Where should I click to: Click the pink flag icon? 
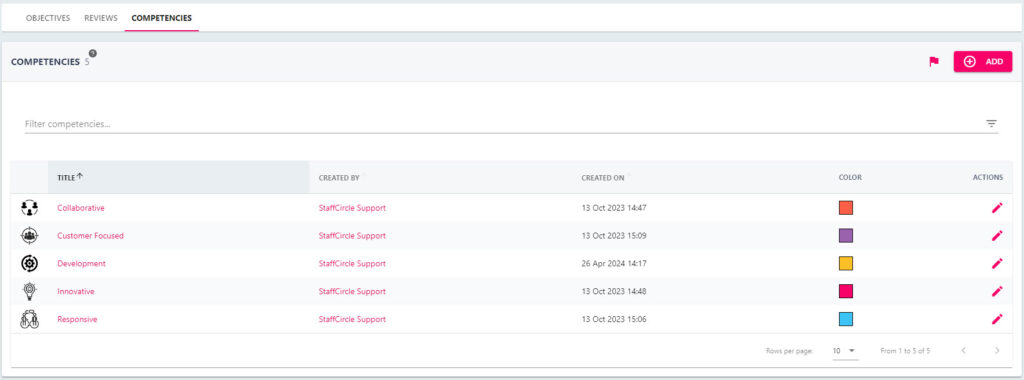coord(934,62)
